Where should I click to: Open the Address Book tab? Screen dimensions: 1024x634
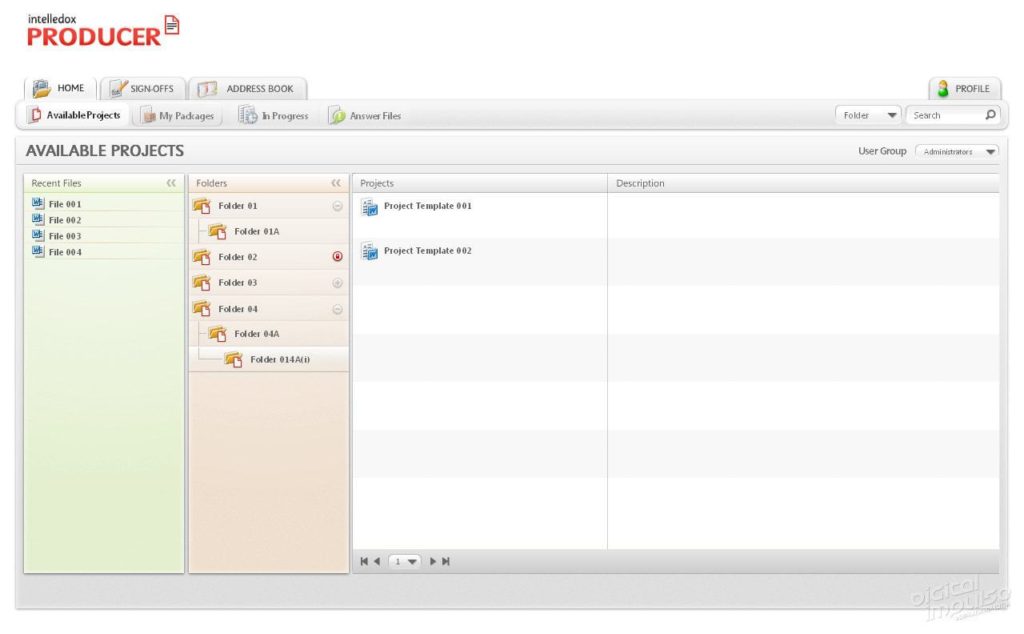(247, 88)
